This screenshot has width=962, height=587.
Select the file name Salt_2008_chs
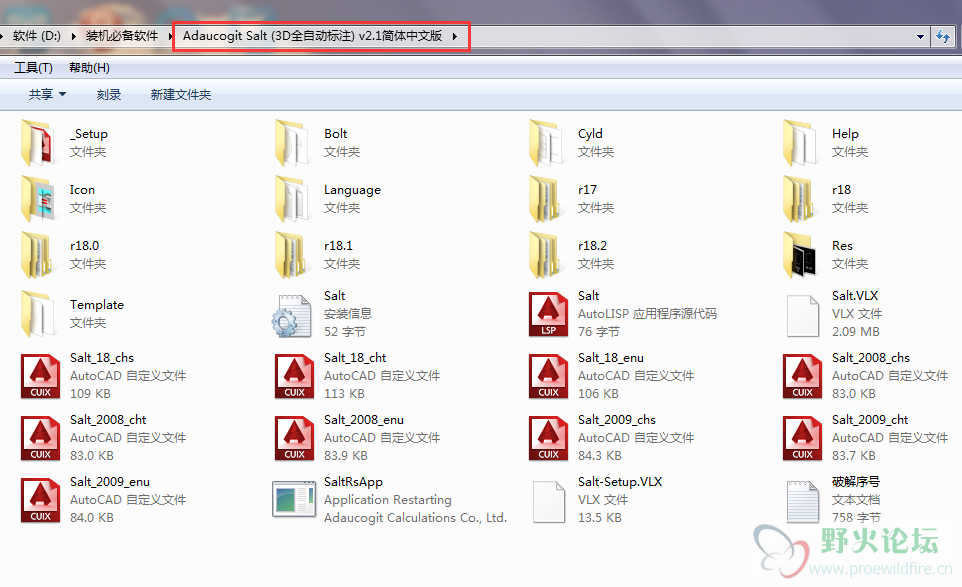pyautogui.click(x=871, y=358)
